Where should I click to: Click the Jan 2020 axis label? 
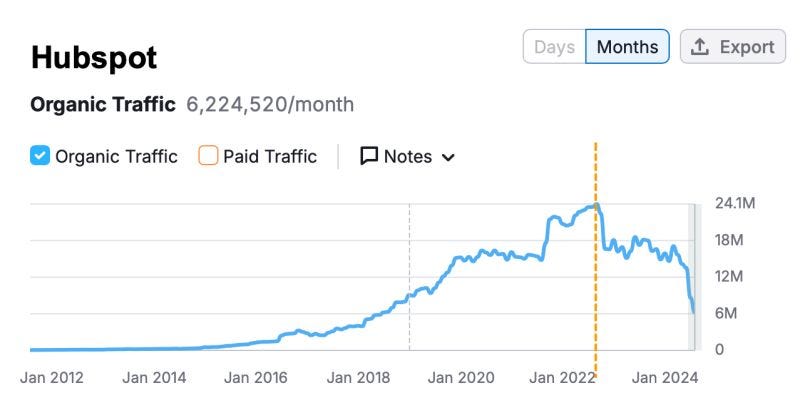point(461,378)
